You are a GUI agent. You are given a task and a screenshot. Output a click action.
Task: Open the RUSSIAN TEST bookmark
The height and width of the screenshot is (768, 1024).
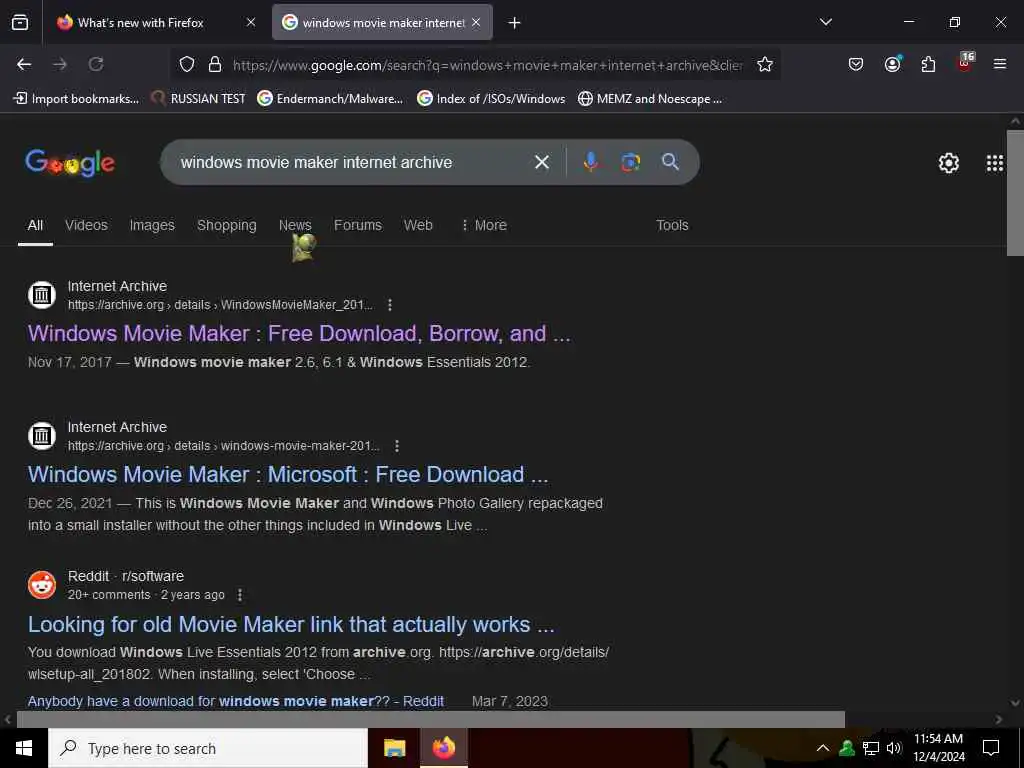198,99
